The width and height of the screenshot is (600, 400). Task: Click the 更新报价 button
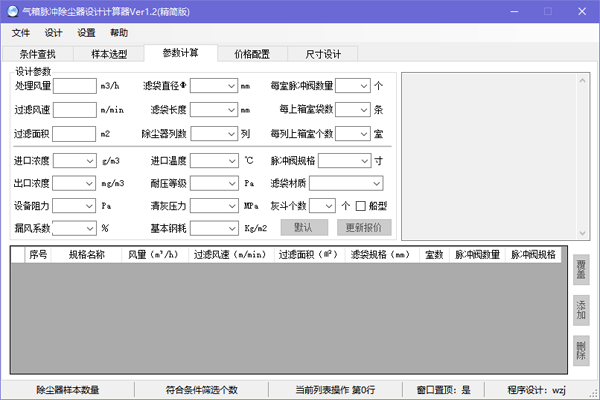[364, 227]
